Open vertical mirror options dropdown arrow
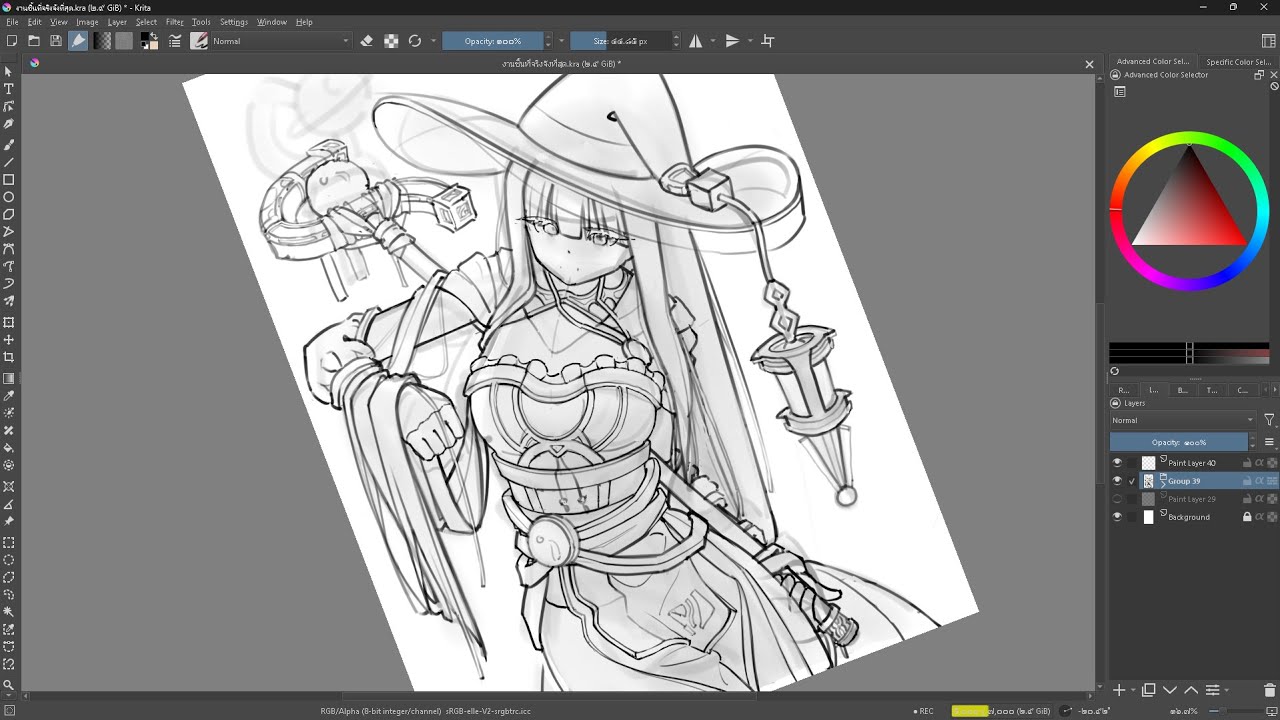 click(x=749, y=41)
